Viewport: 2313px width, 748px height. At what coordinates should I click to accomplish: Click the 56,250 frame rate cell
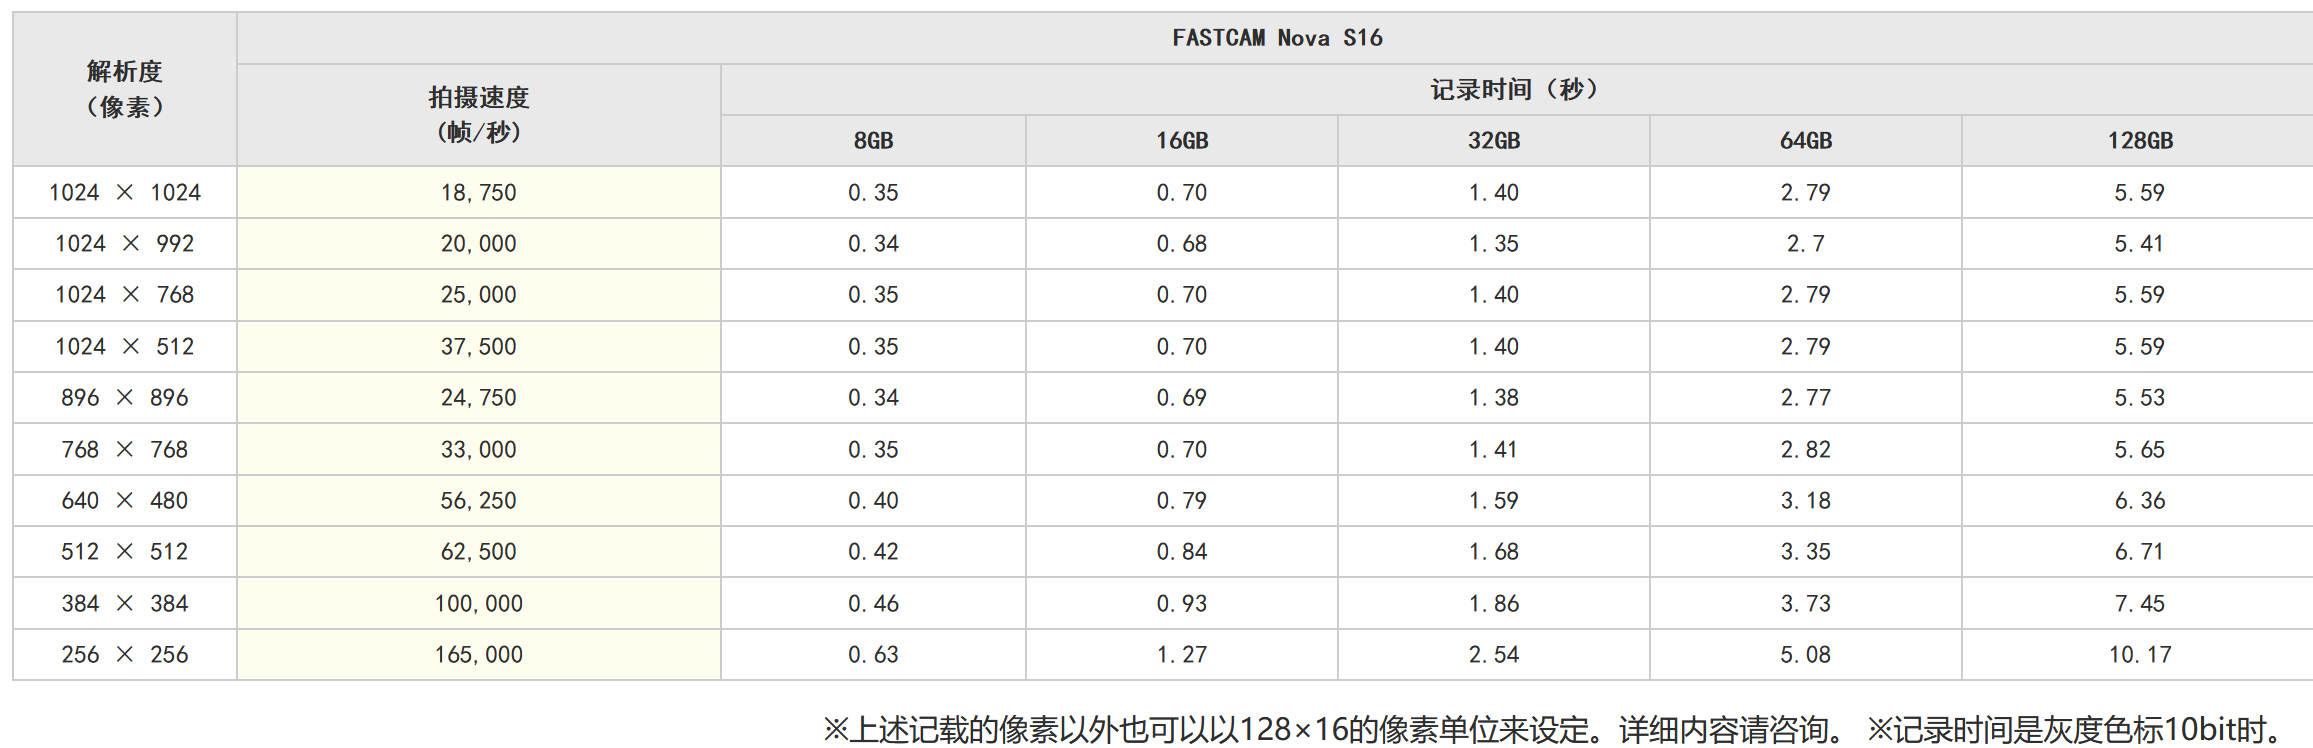coord(479,501)
